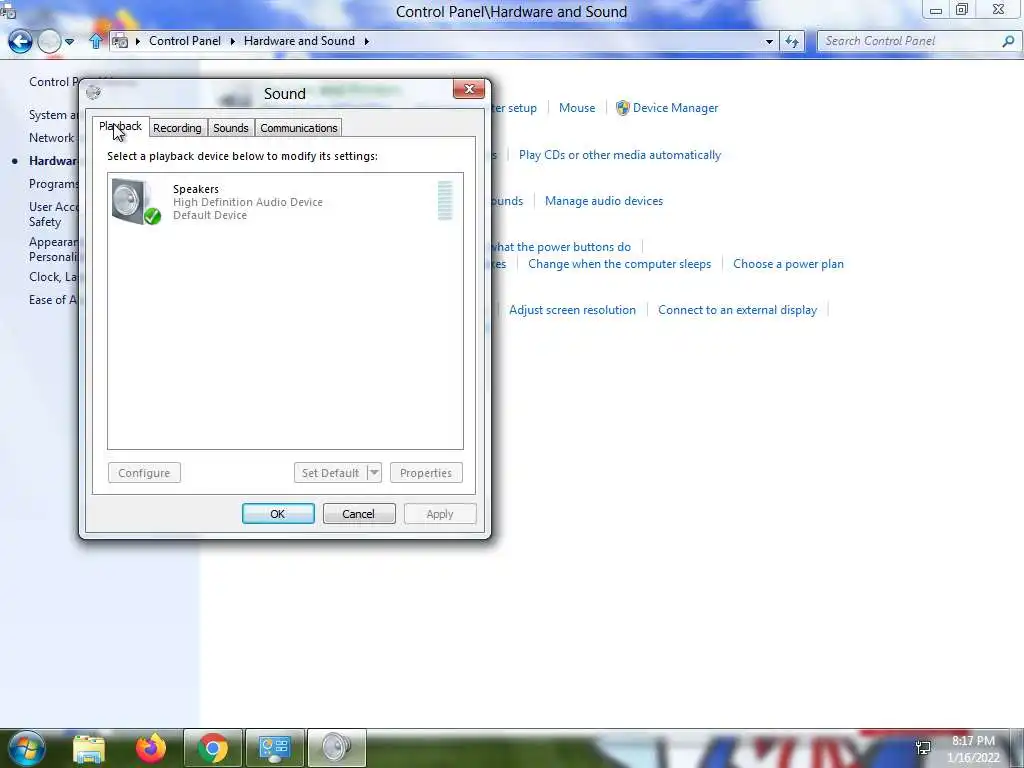Click the Speakers device icon
The width and height of the screenshot is (1024, 768).
pyautogui.click(x=136, y=202)
